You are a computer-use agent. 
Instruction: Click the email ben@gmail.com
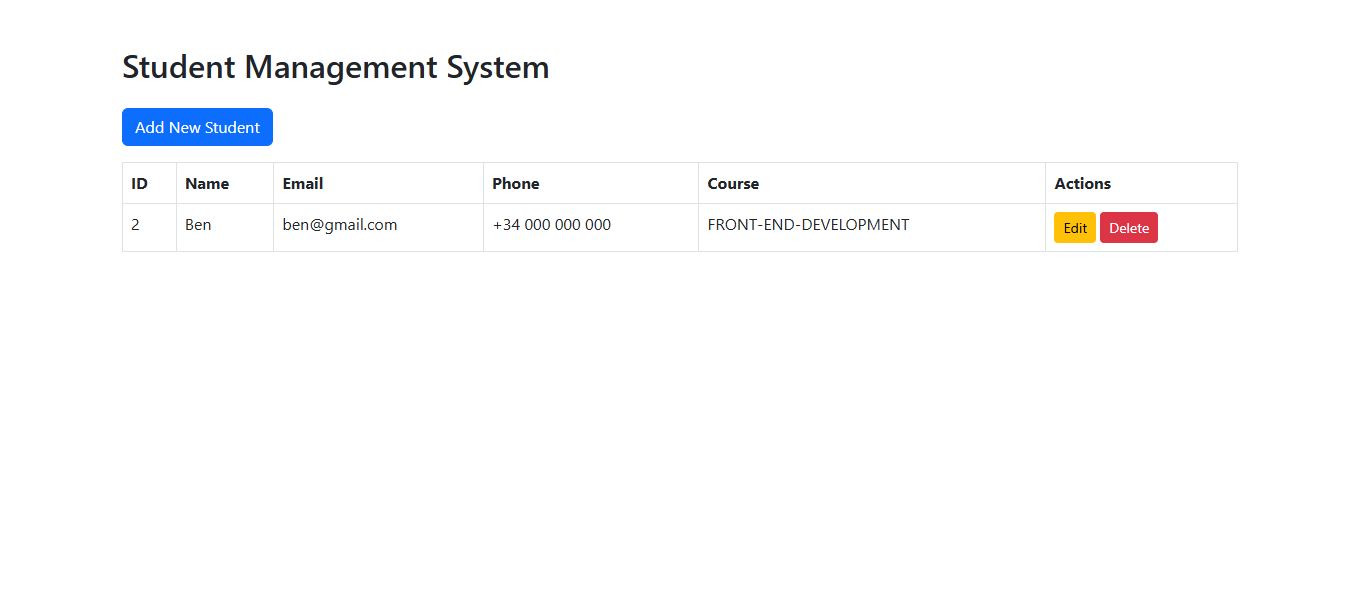coord(340,225)
